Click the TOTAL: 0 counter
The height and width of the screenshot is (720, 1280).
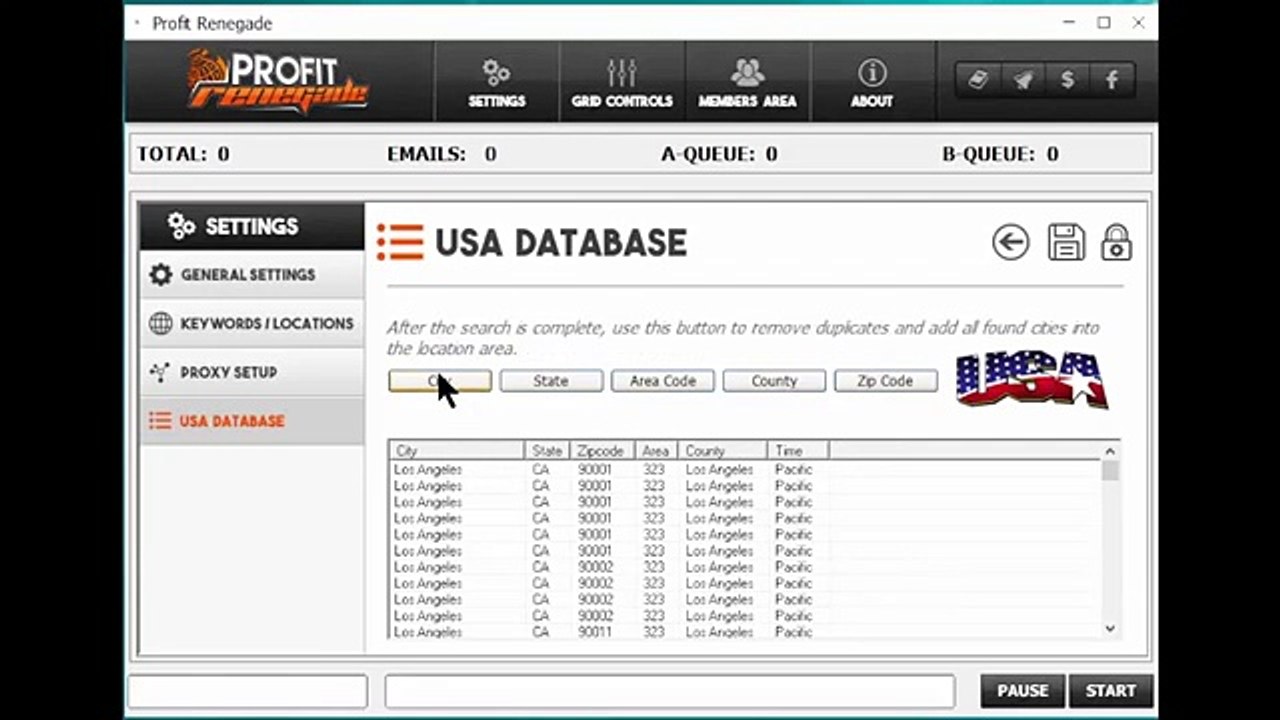click(183, 154)
